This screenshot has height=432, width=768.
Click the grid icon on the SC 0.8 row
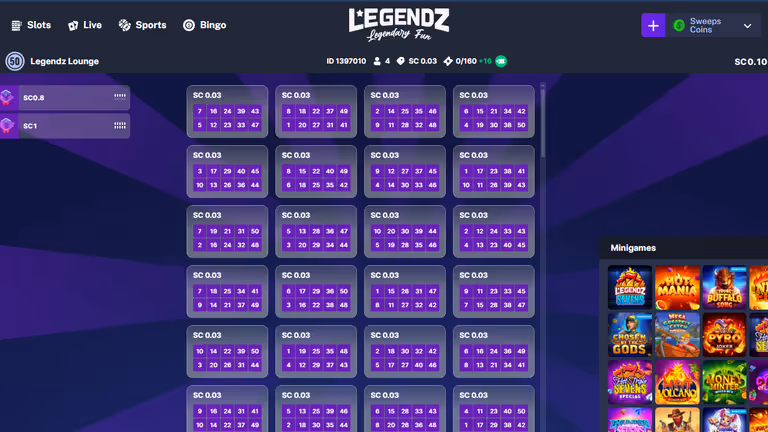pyautogui.click(x=120, y=97)
